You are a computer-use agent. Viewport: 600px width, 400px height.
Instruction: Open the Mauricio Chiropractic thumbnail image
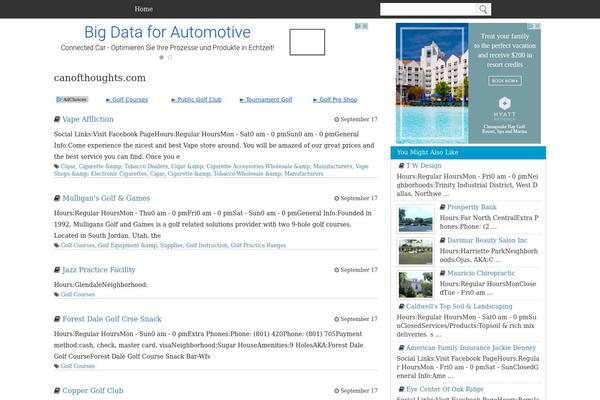[x=416, y=284]
